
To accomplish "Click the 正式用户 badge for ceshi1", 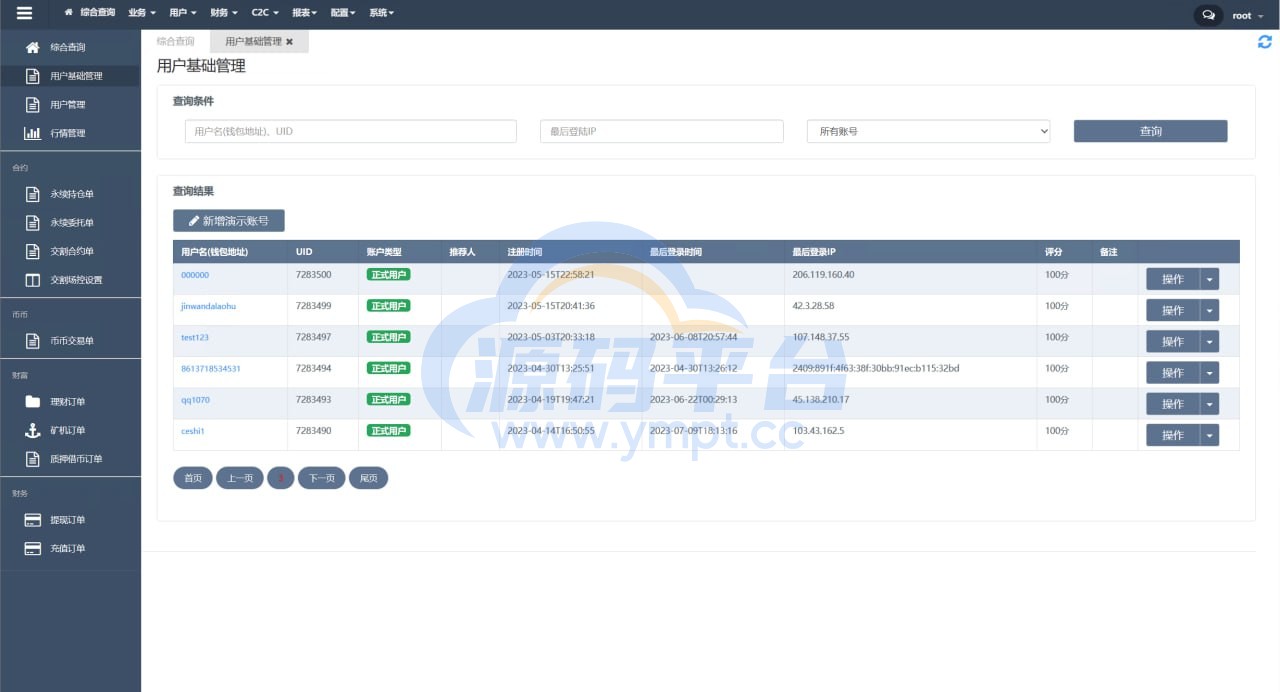I will pos(389,431).
